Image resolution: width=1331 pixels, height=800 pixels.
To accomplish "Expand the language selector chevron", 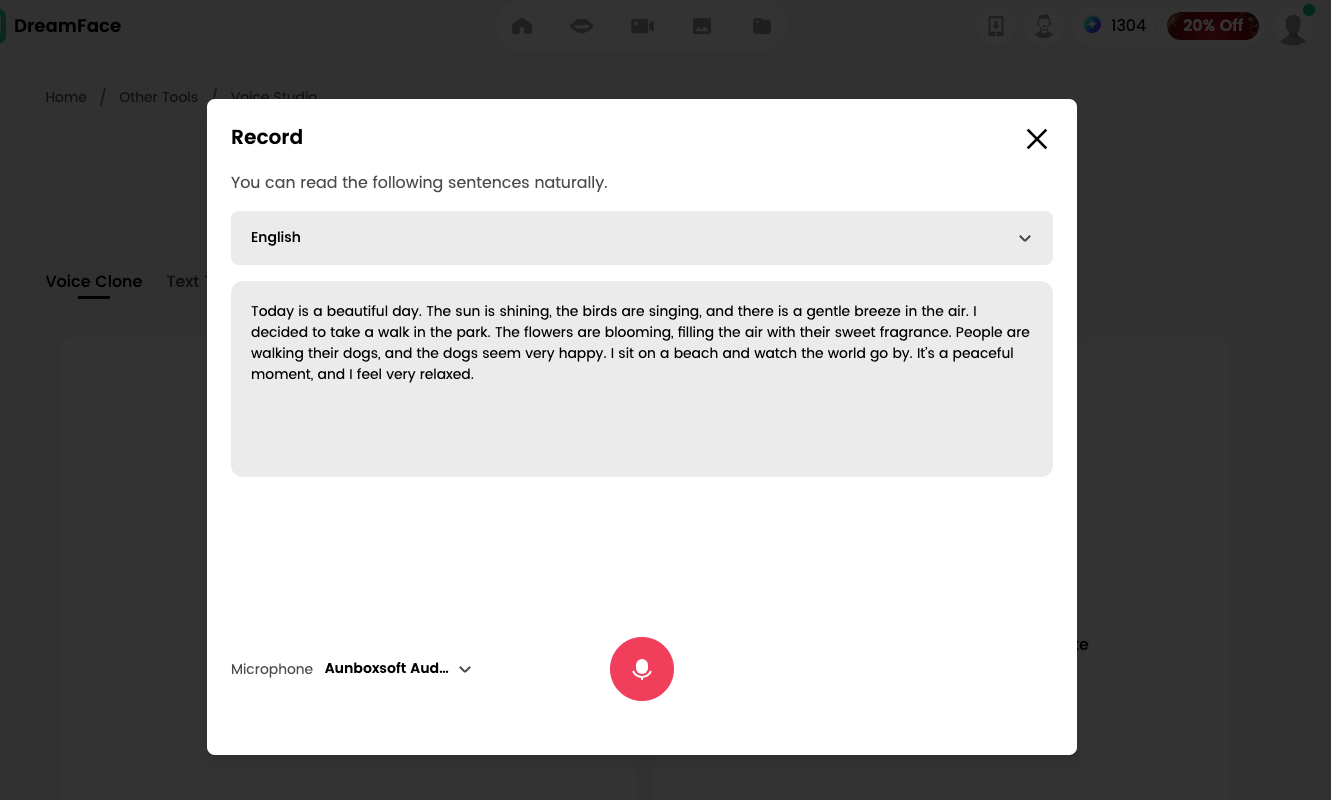I will pos(1025,238).
